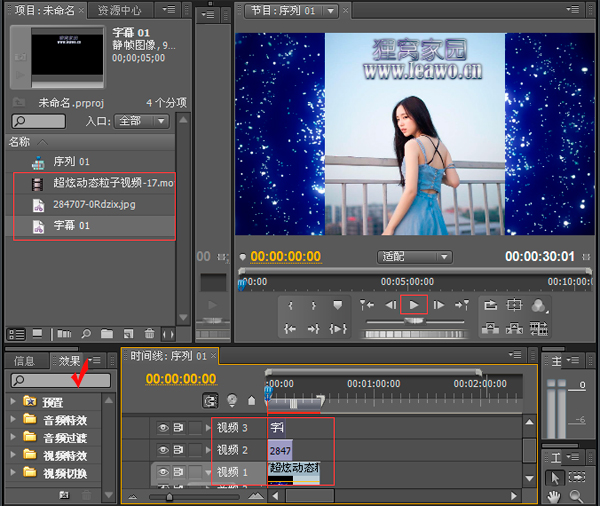600x506 pixels.
Task: Select the 效果 tab
Action: click(68, 361)
